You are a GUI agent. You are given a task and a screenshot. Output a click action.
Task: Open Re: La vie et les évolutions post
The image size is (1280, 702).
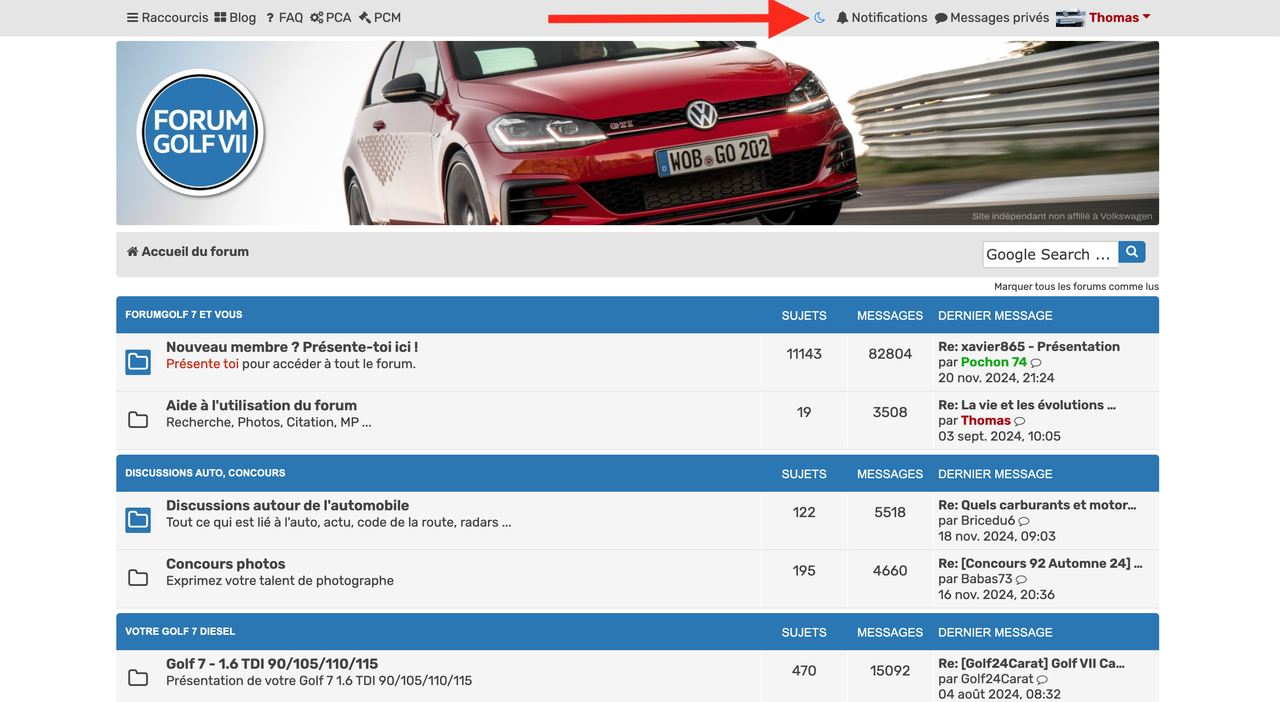[1027, 404]
